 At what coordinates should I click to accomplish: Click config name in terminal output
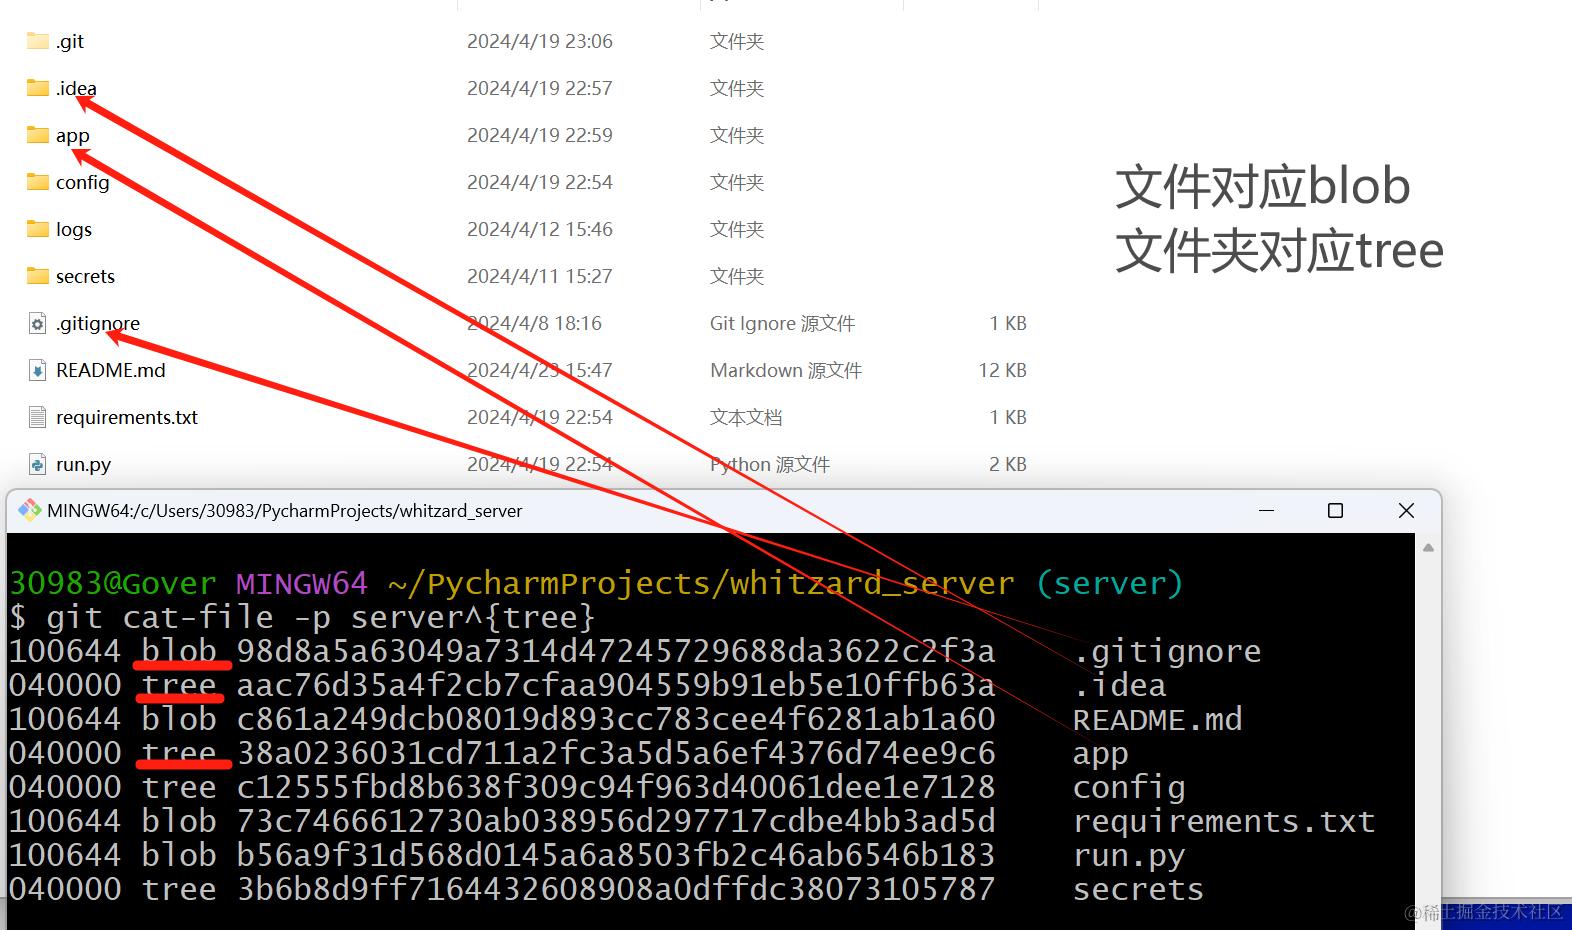pos(1129,788)
